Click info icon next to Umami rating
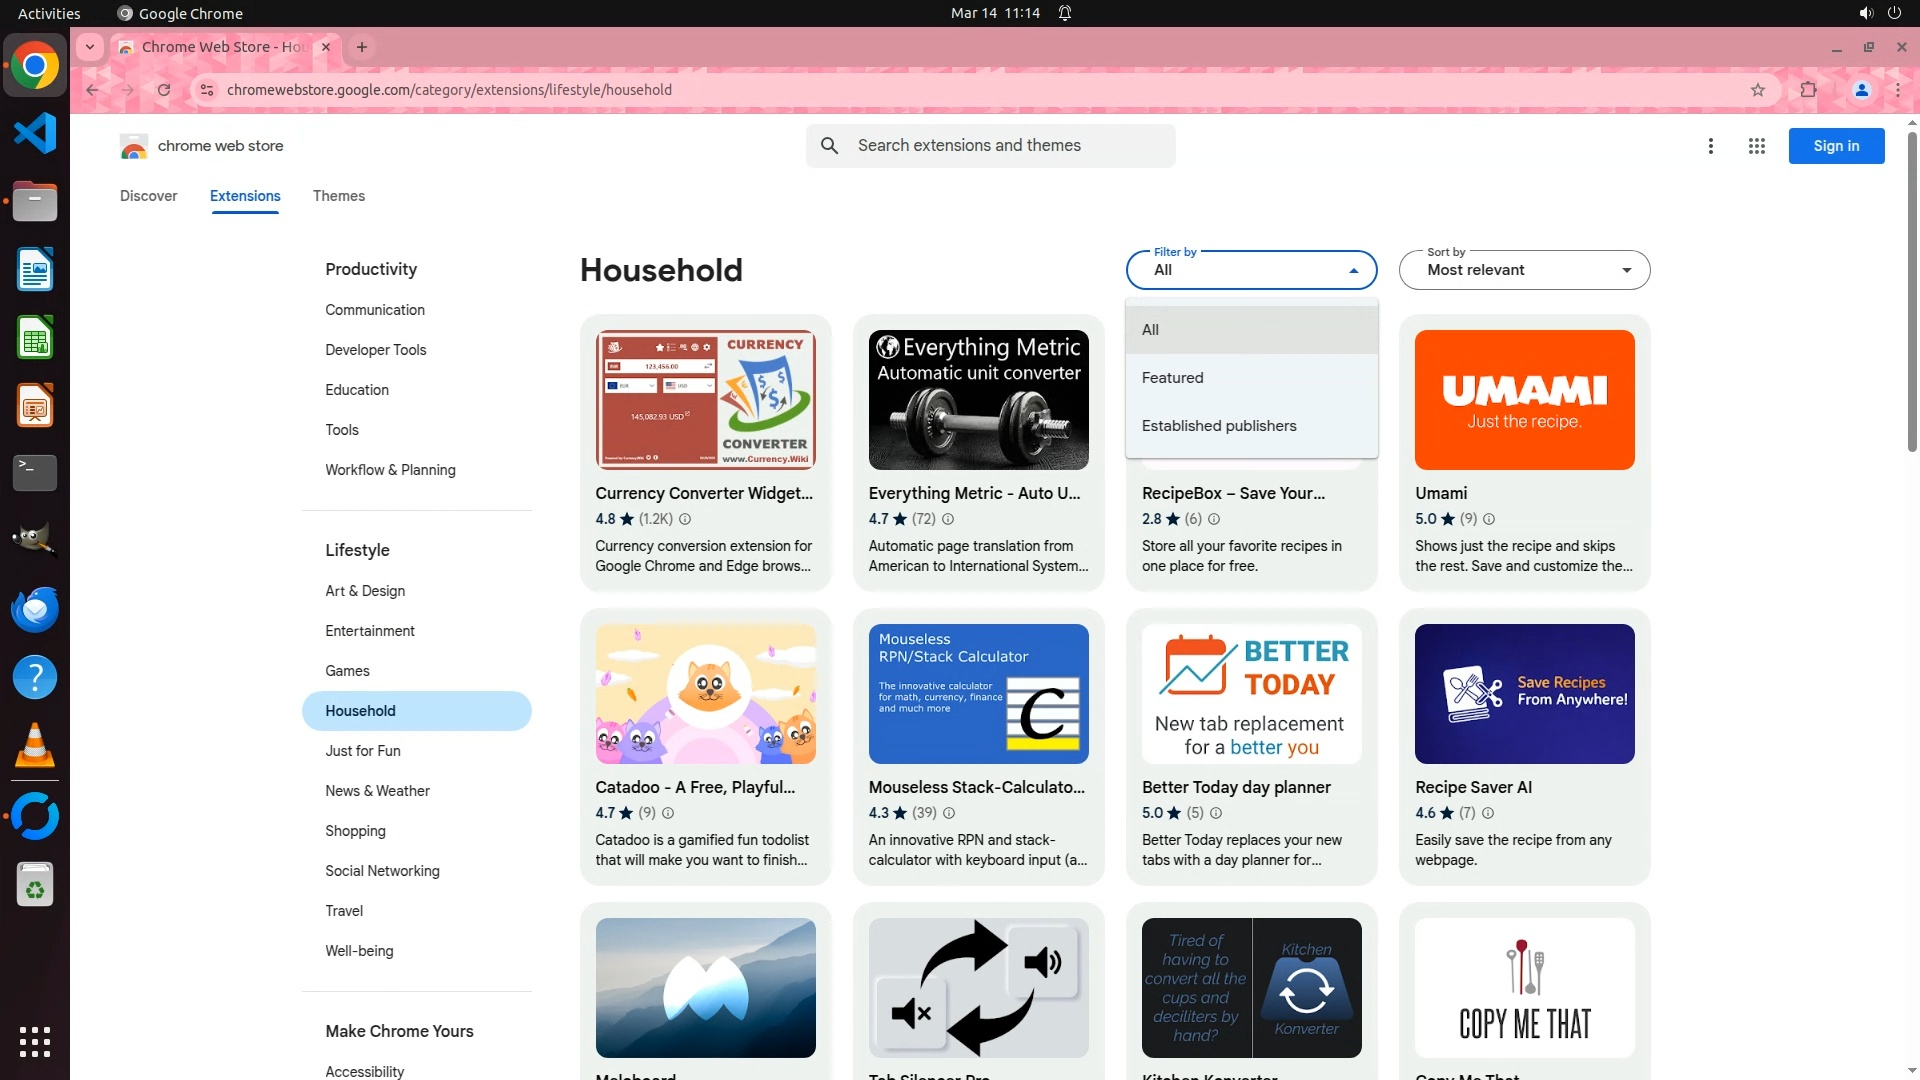Screen dimensions: 1920x1080 [x=1489, y=519]
